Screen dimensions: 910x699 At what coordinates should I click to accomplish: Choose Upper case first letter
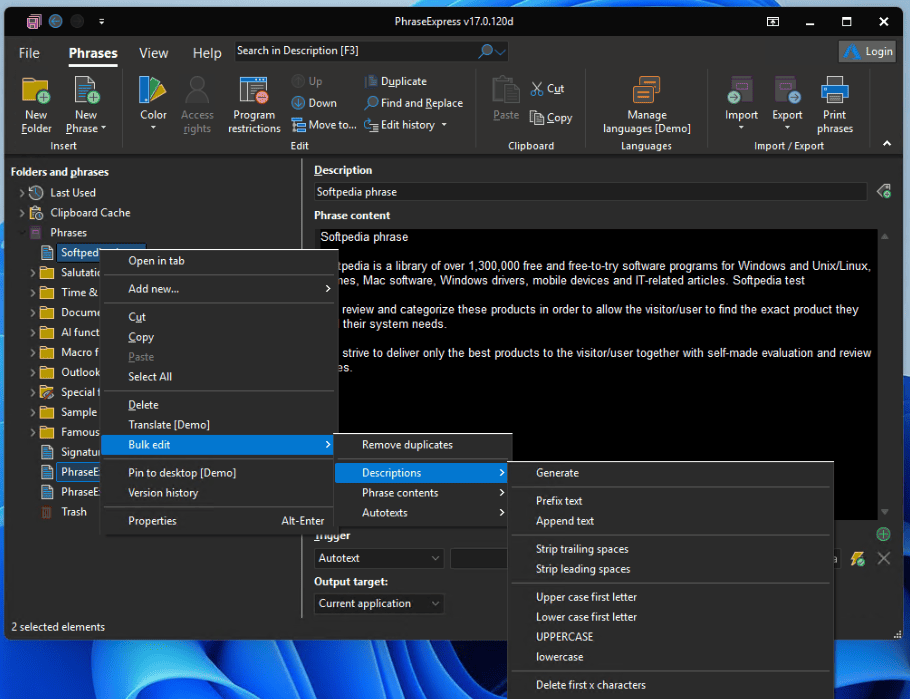[x=670, y=597]
